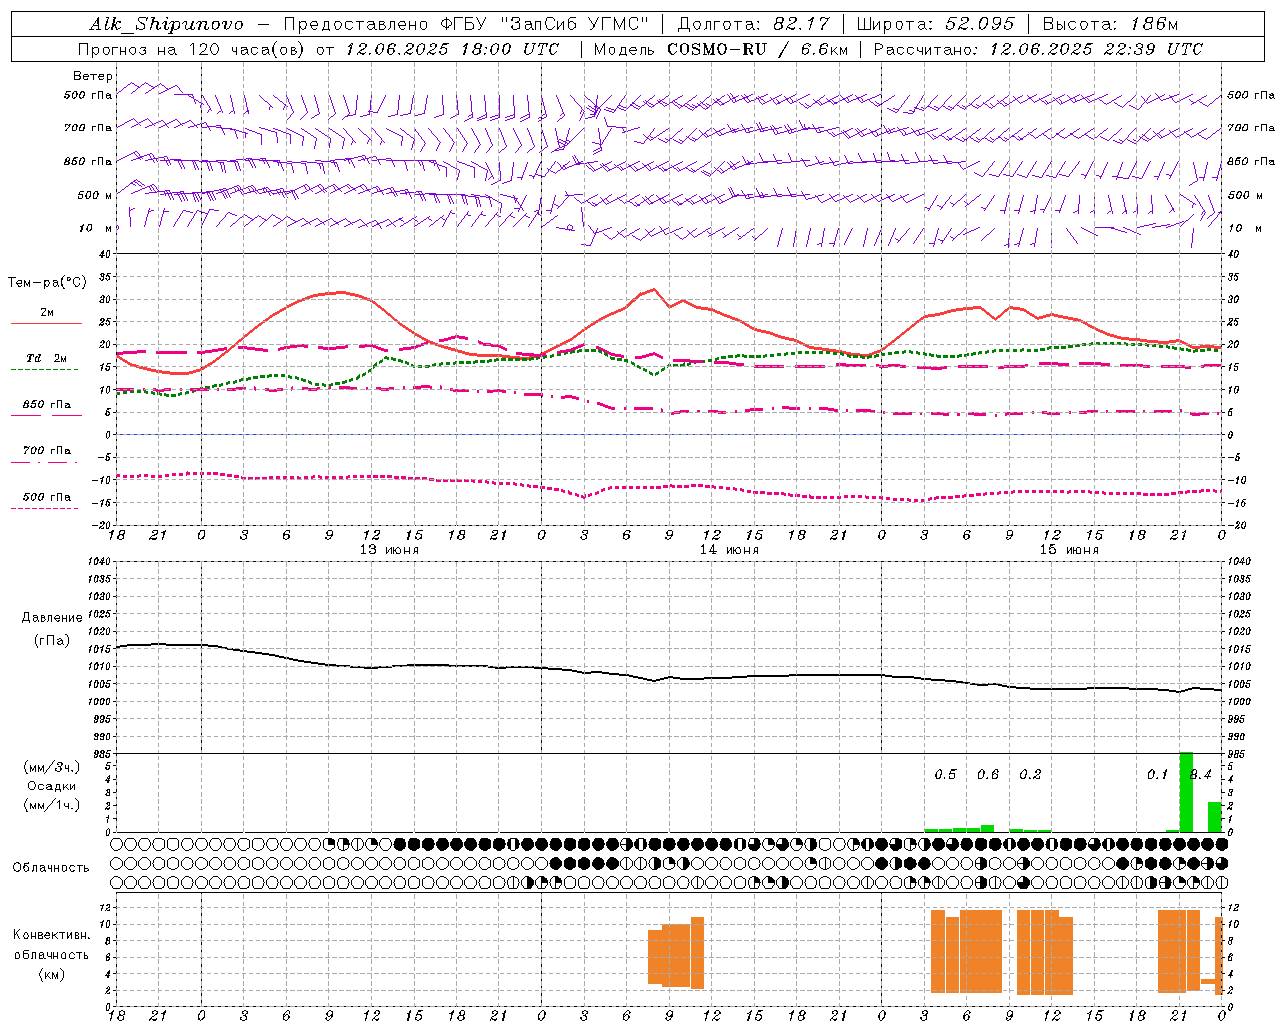Click the "500 м" wind level label at left
The height and width of the screenshot is (1024, 1280).
click(95, 195)
